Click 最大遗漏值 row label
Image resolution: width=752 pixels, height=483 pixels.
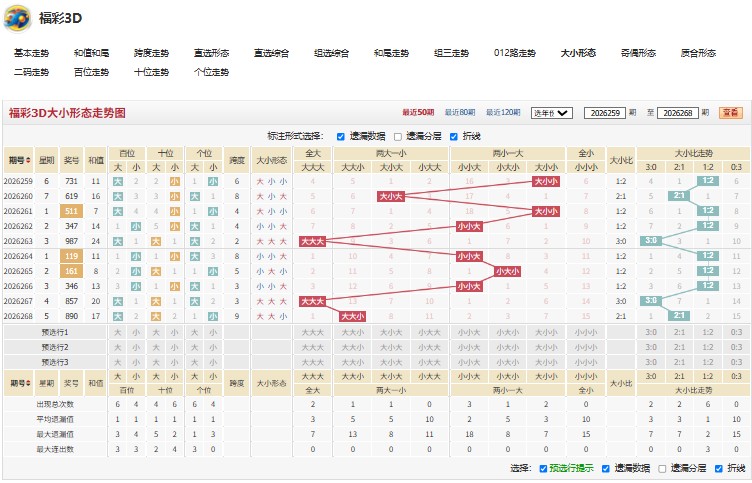[x=55, y=435]
